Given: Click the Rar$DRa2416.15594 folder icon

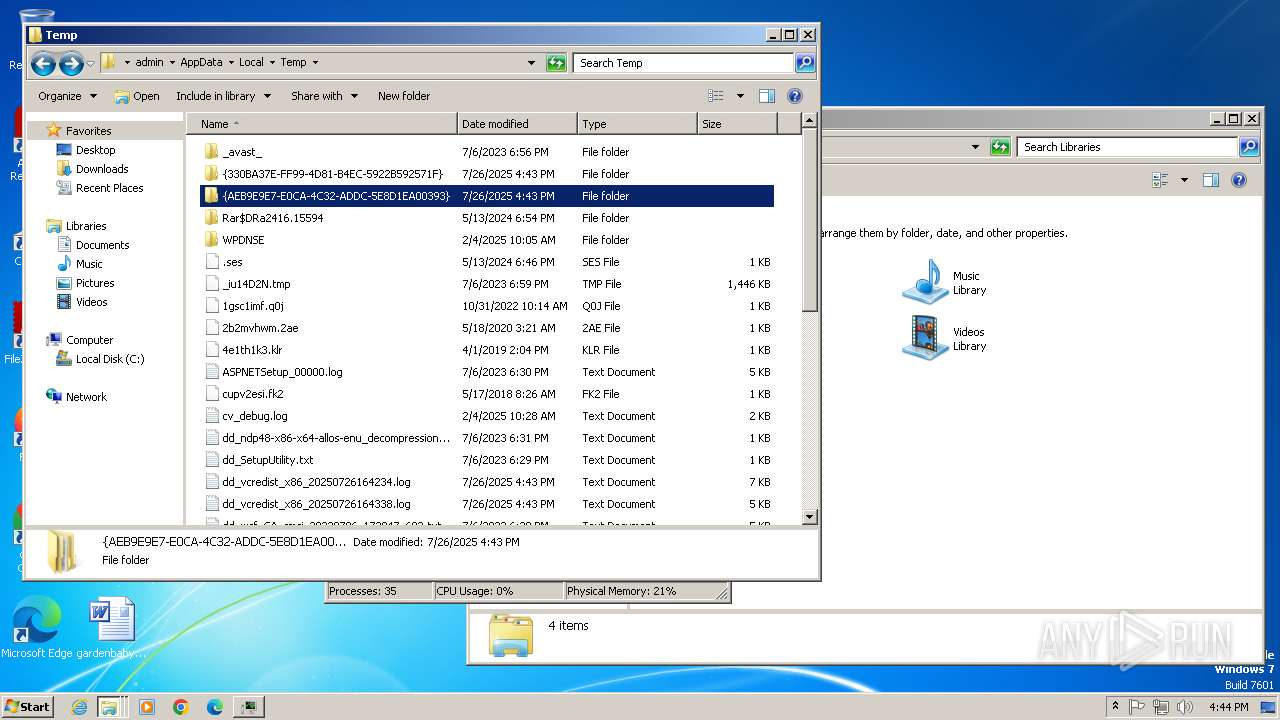Looking at the screenshot, I should (211, 218).
